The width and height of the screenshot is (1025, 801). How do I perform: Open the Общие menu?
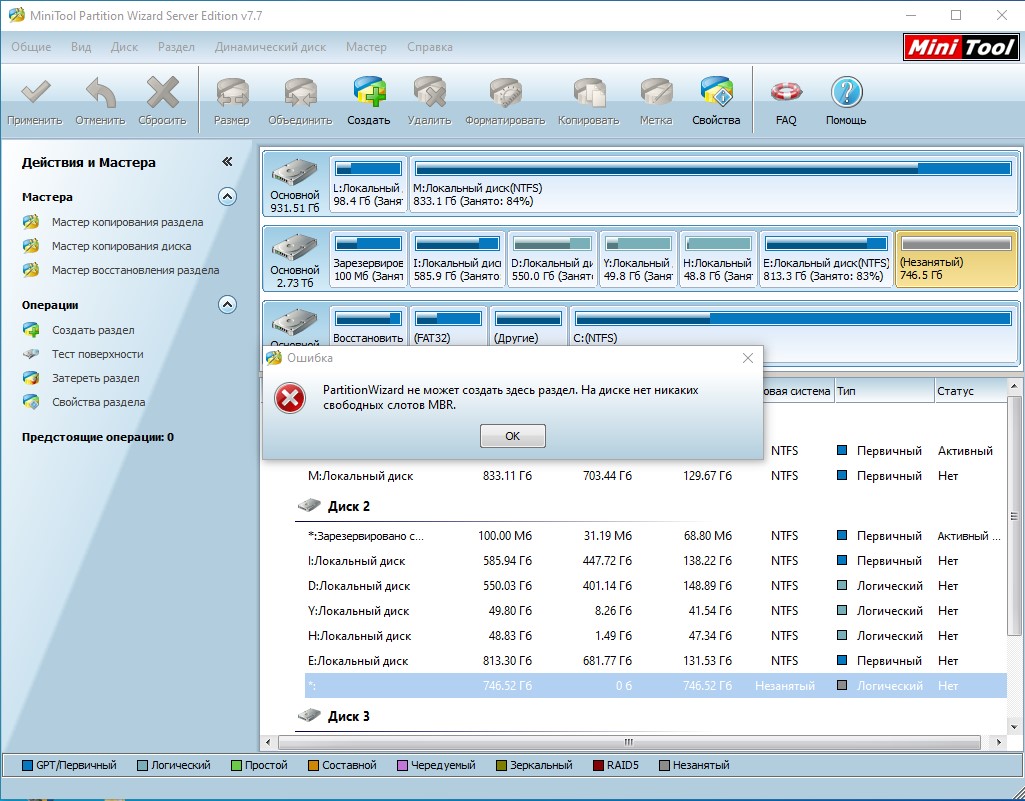coord(31,47)
